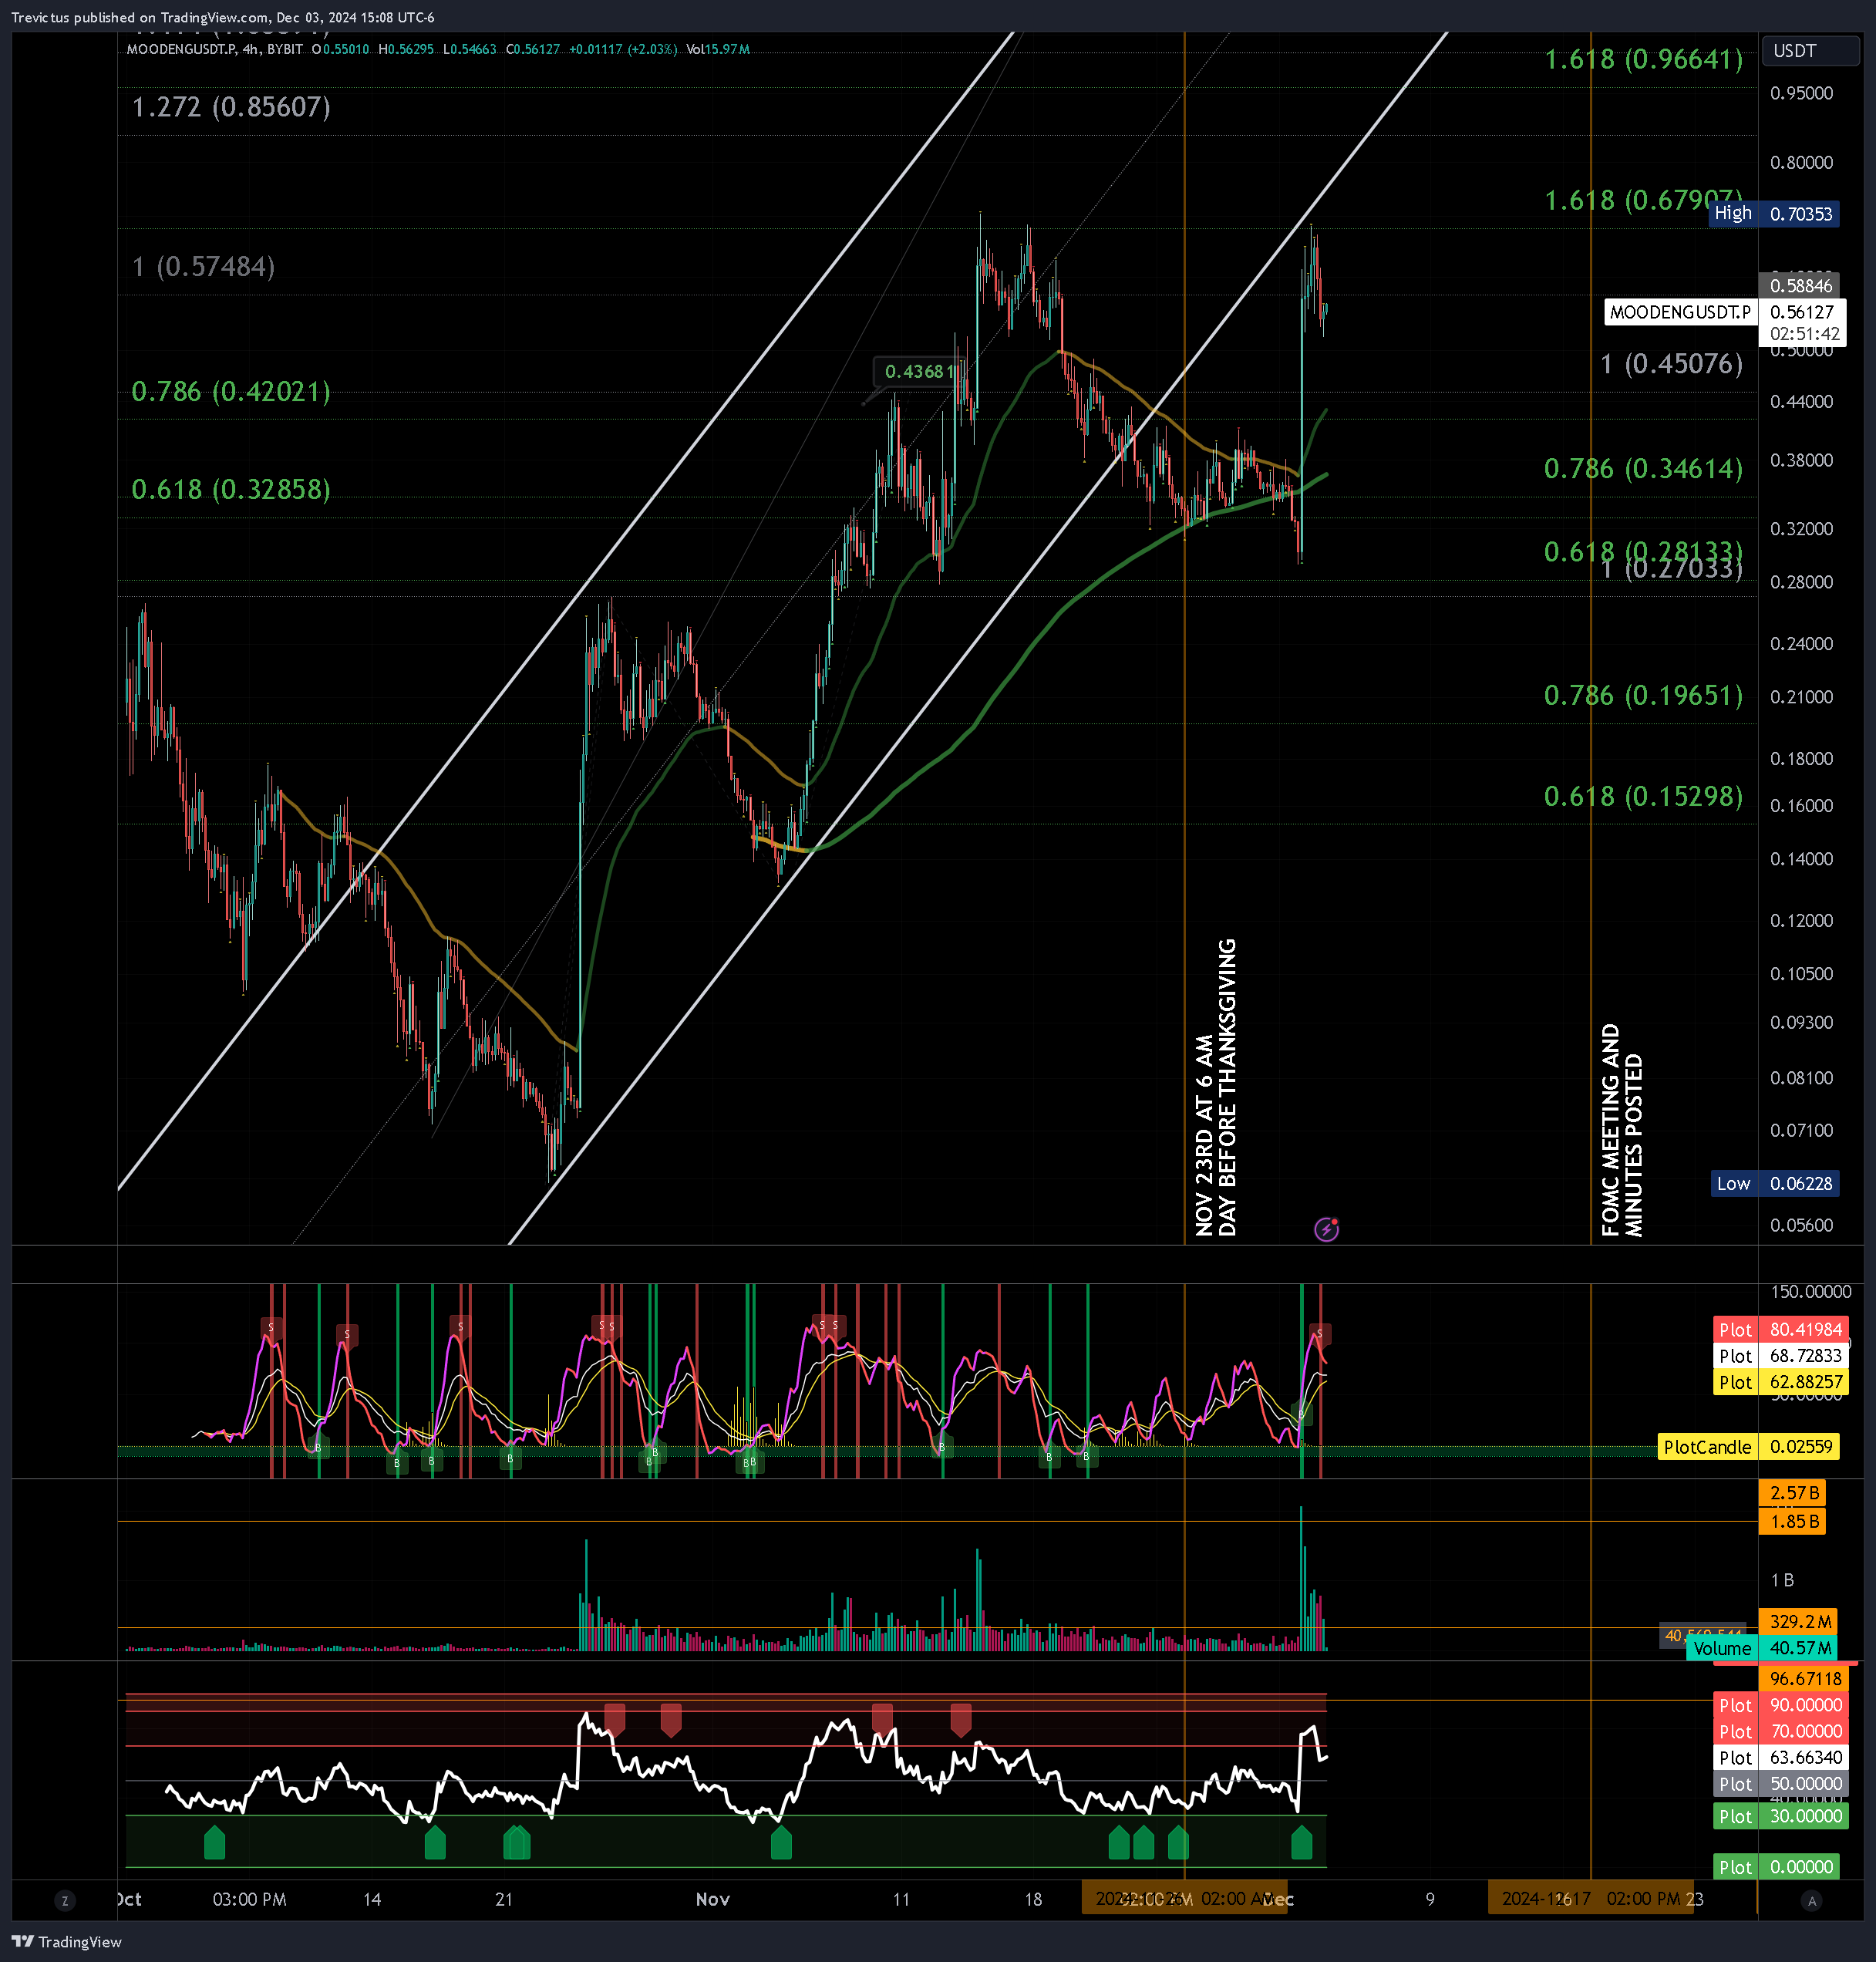Select the 0.786 (0.42021) Fibonacci label
Image resolution: width=1876 pixels, height=1962 pixels.
(x=231, y=391)
